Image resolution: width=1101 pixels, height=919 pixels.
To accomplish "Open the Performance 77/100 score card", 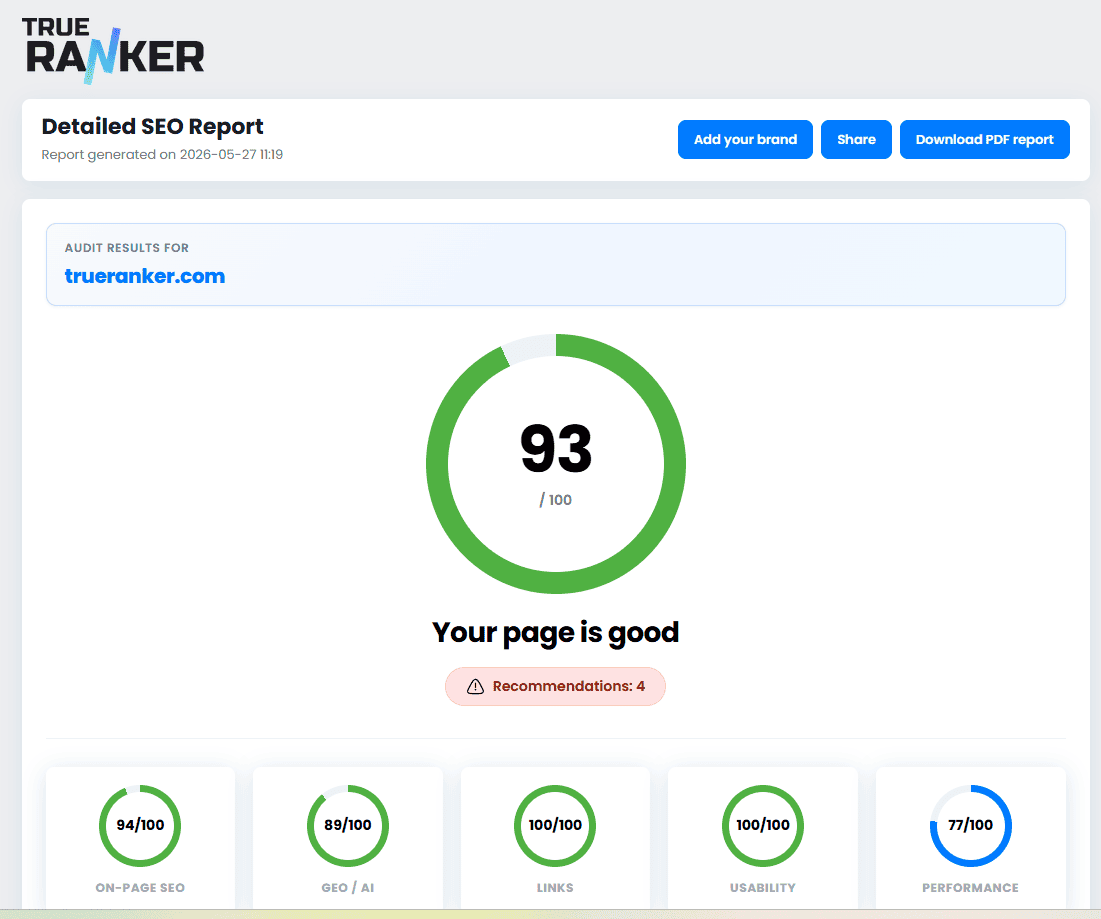I will pyautogui.click(x=970, y=838).
